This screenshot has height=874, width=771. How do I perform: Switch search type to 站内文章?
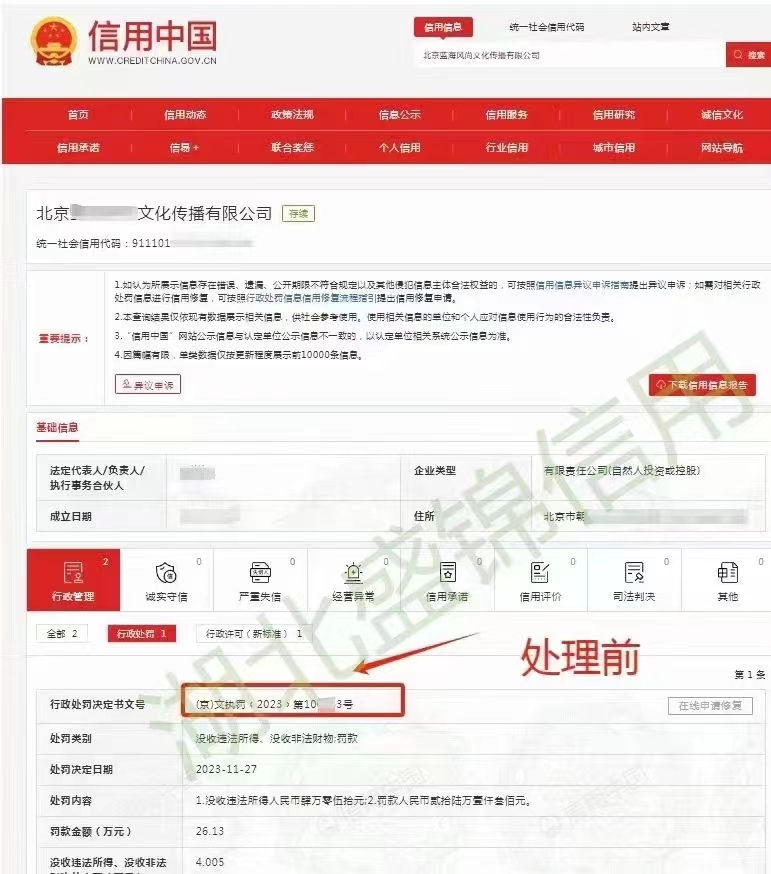[651, 28]
